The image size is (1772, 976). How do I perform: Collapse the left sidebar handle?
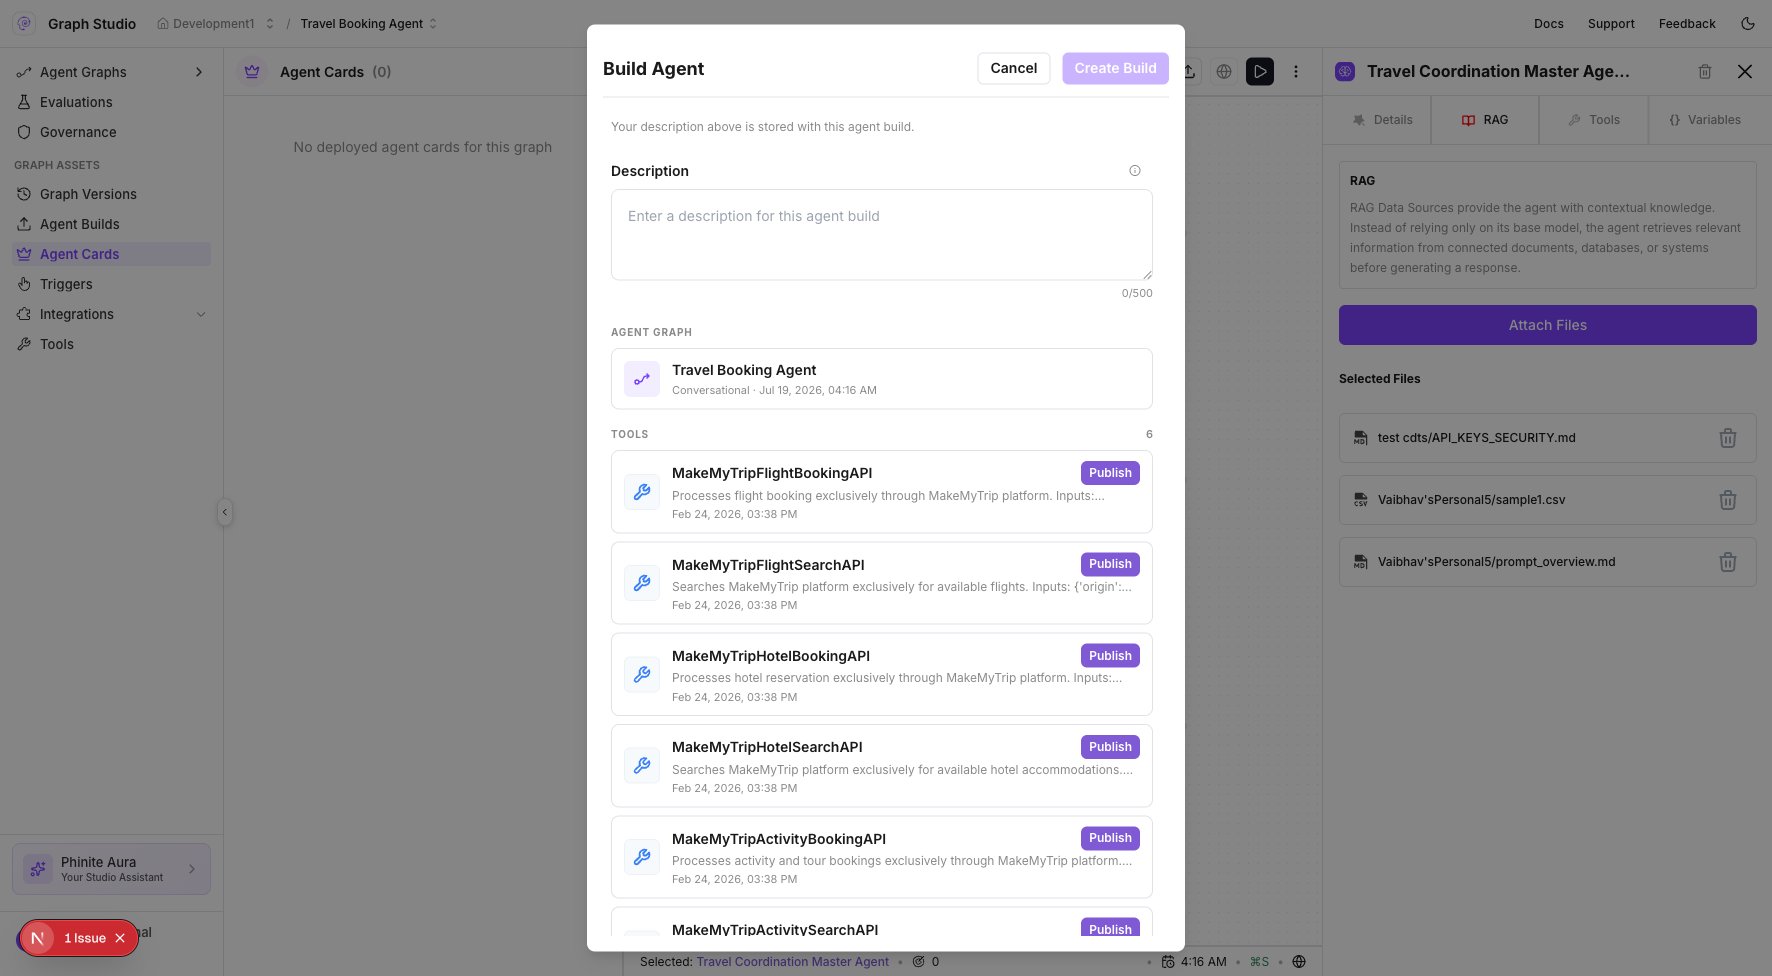[x=225, y=512]
